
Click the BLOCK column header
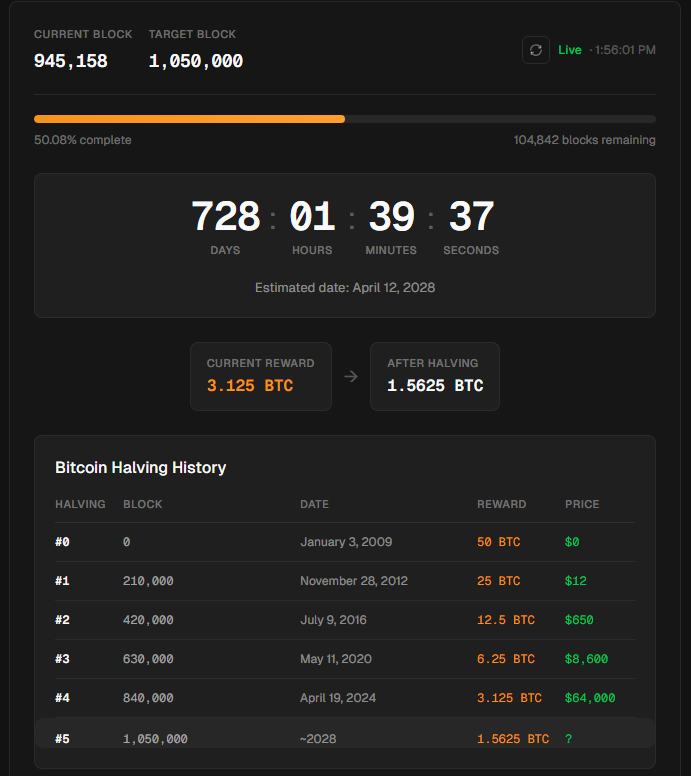point(143,504)
